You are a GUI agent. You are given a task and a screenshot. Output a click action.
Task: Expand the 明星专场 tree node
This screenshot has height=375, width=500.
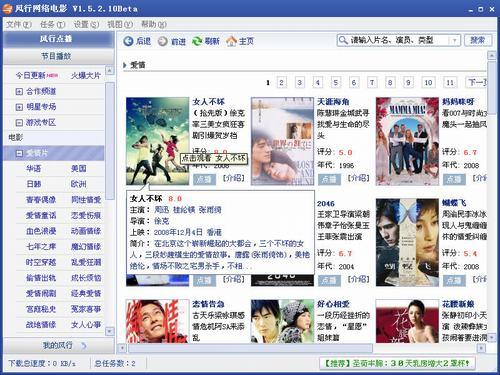click(x=19, y=107)
